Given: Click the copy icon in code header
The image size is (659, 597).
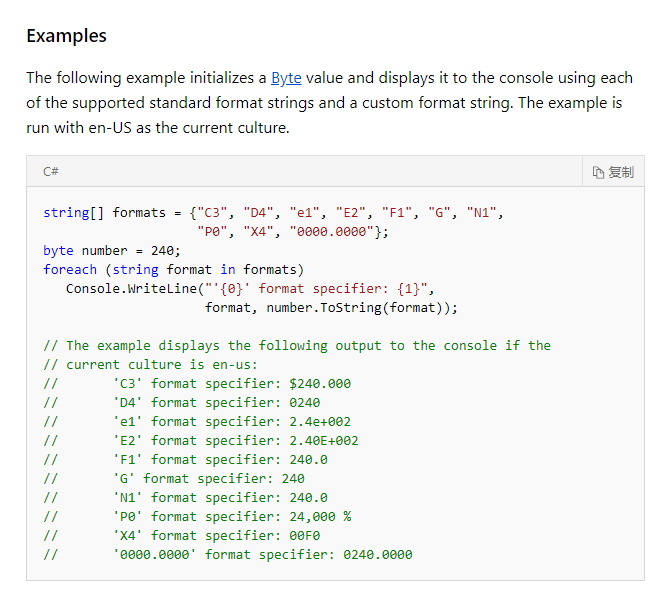Looking at the screenshot, I should [x=599, y=172].
